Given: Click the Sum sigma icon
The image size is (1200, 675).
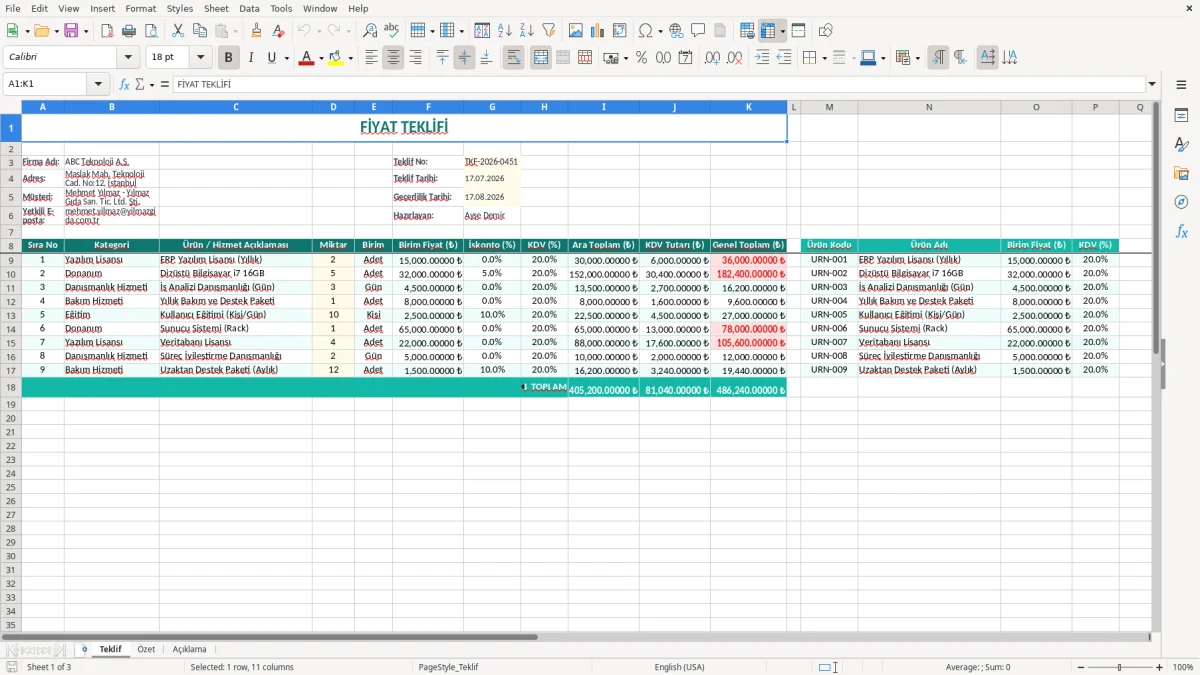Looking at the screenshot, I should click(140, 85).
